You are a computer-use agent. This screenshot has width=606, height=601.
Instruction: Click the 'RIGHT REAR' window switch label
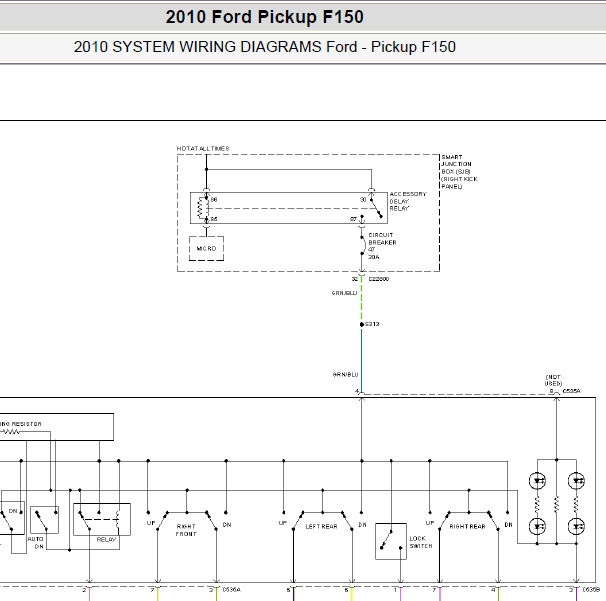point(468,526)
